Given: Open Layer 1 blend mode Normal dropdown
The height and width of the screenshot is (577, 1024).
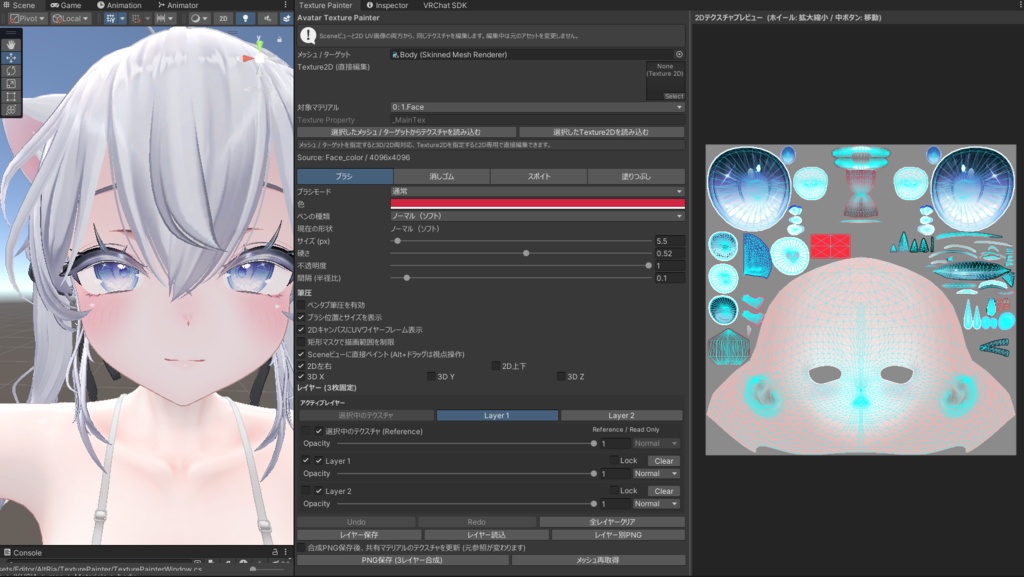Looking at the screenshot, I should (x=656, y=473).
